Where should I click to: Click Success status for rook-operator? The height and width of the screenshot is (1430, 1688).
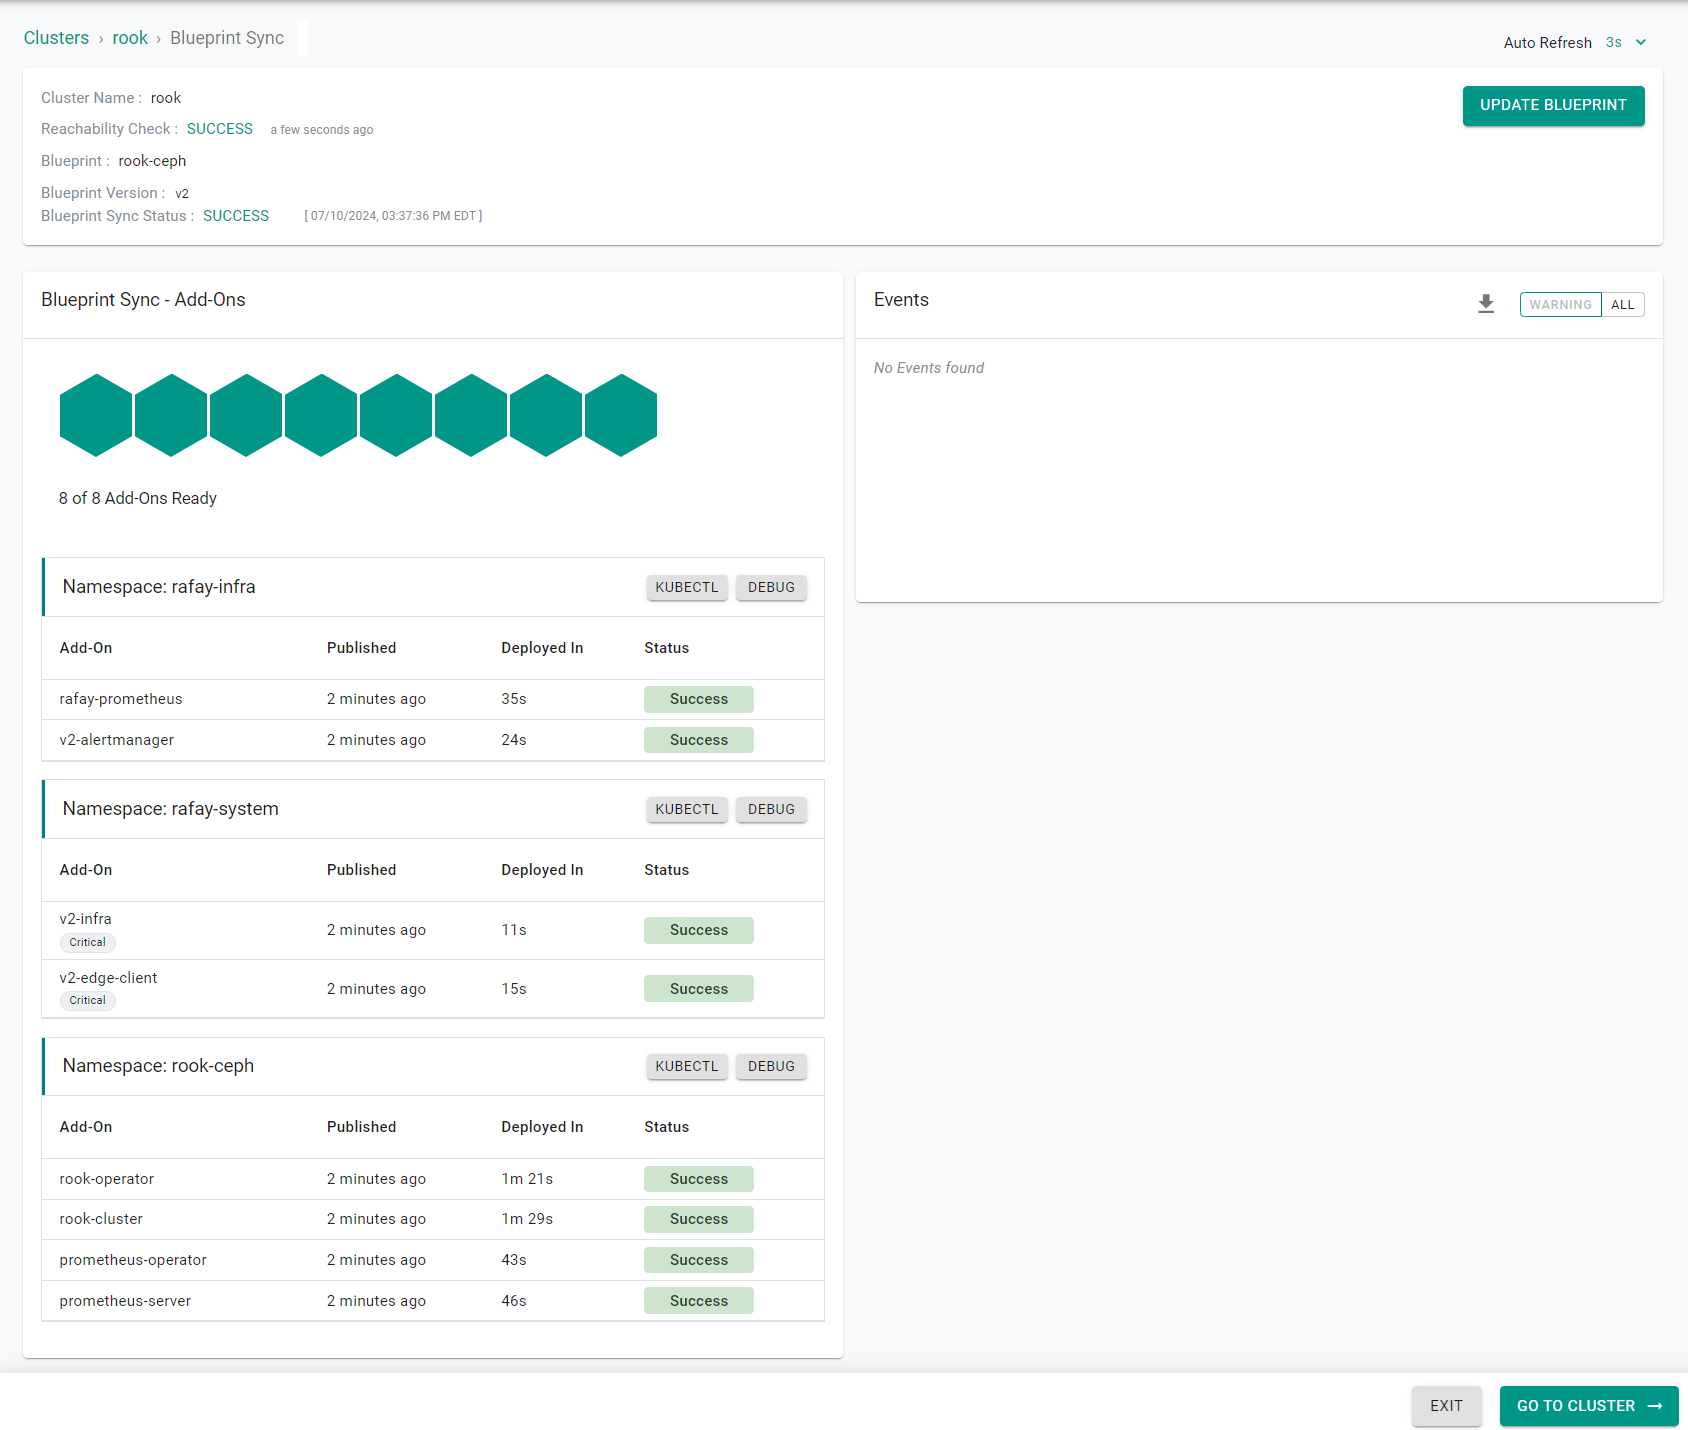[x=699, y=1179]
